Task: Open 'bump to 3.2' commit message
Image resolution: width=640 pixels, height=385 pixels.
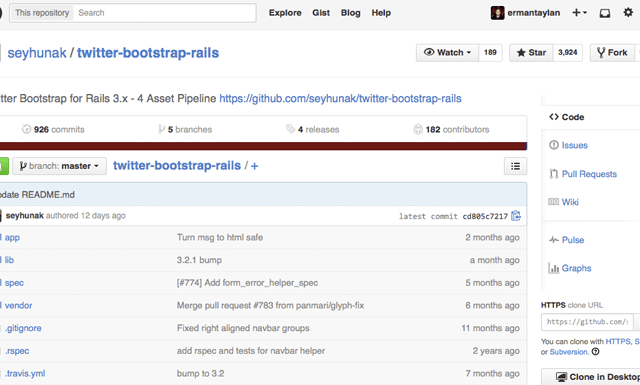Action: [x=200, y=374]
